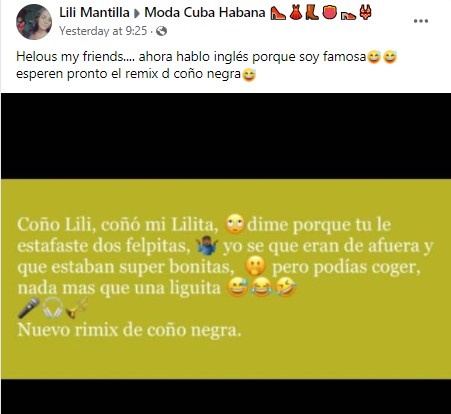The image size is (451, 414).
Task: Open the 'Yesterday at 9:25' timestamp
Action: click(103, 31)
